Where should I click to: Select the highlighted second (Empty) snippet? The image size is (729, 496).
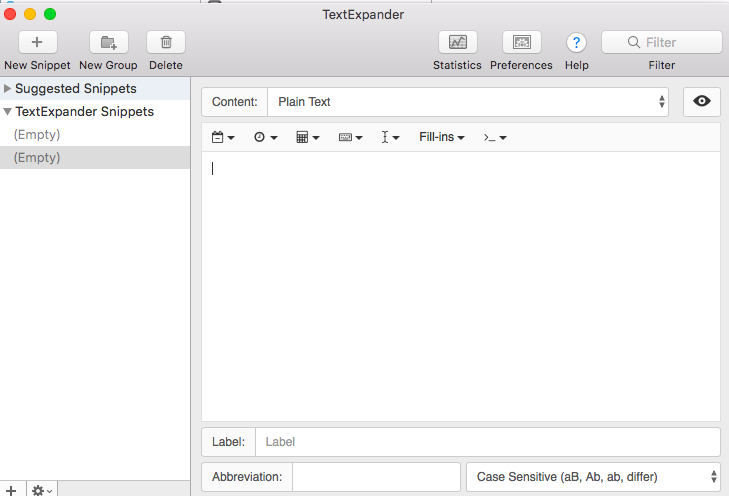(x=95, y=158)
